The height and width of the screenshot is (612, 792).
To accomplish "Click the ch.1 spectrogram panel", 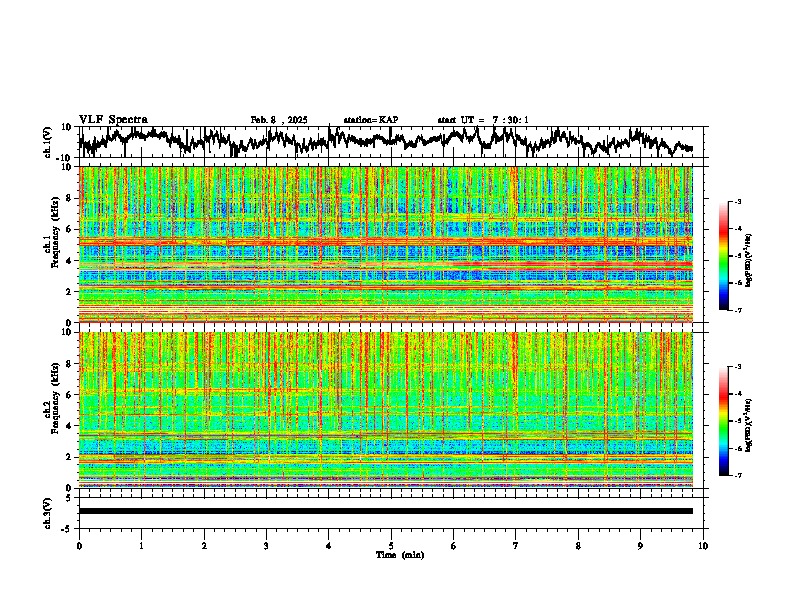I will 386,244.
